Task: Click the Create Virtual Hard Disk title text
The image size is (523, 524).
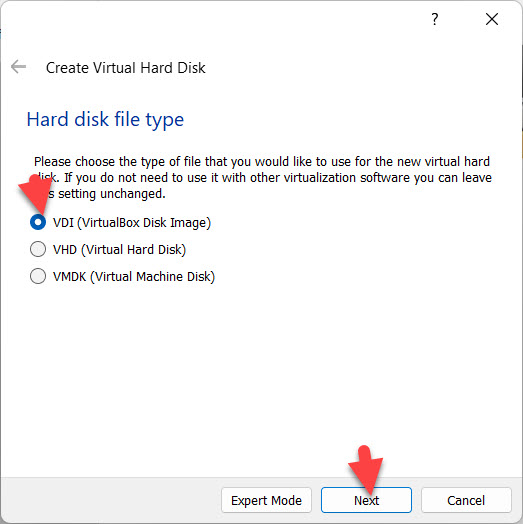Action: [x=126, y=68]
